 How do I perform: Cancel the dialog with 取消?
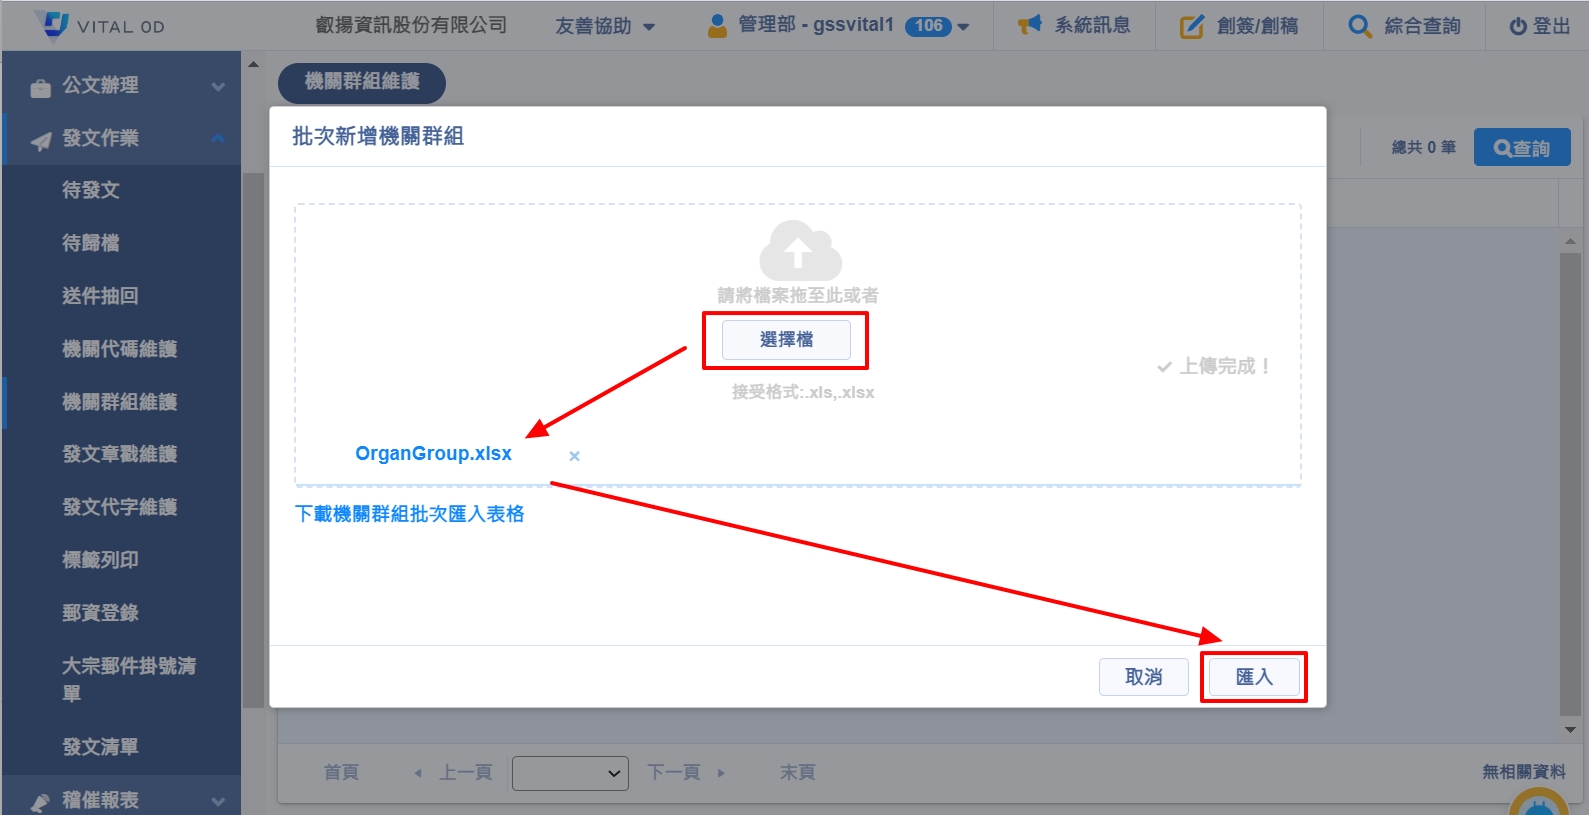pos(1143,677)
